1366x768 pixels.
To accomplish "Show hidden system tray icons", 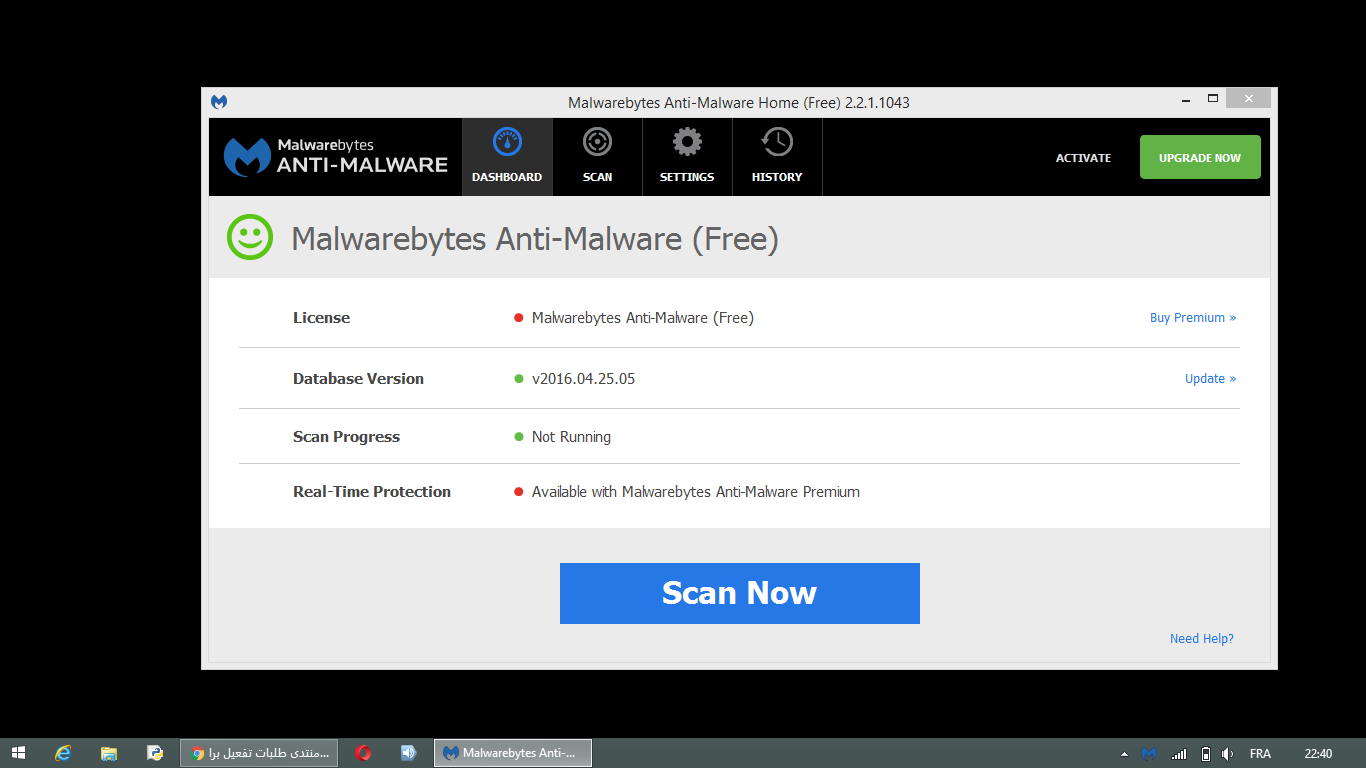I will [1124, 754].
